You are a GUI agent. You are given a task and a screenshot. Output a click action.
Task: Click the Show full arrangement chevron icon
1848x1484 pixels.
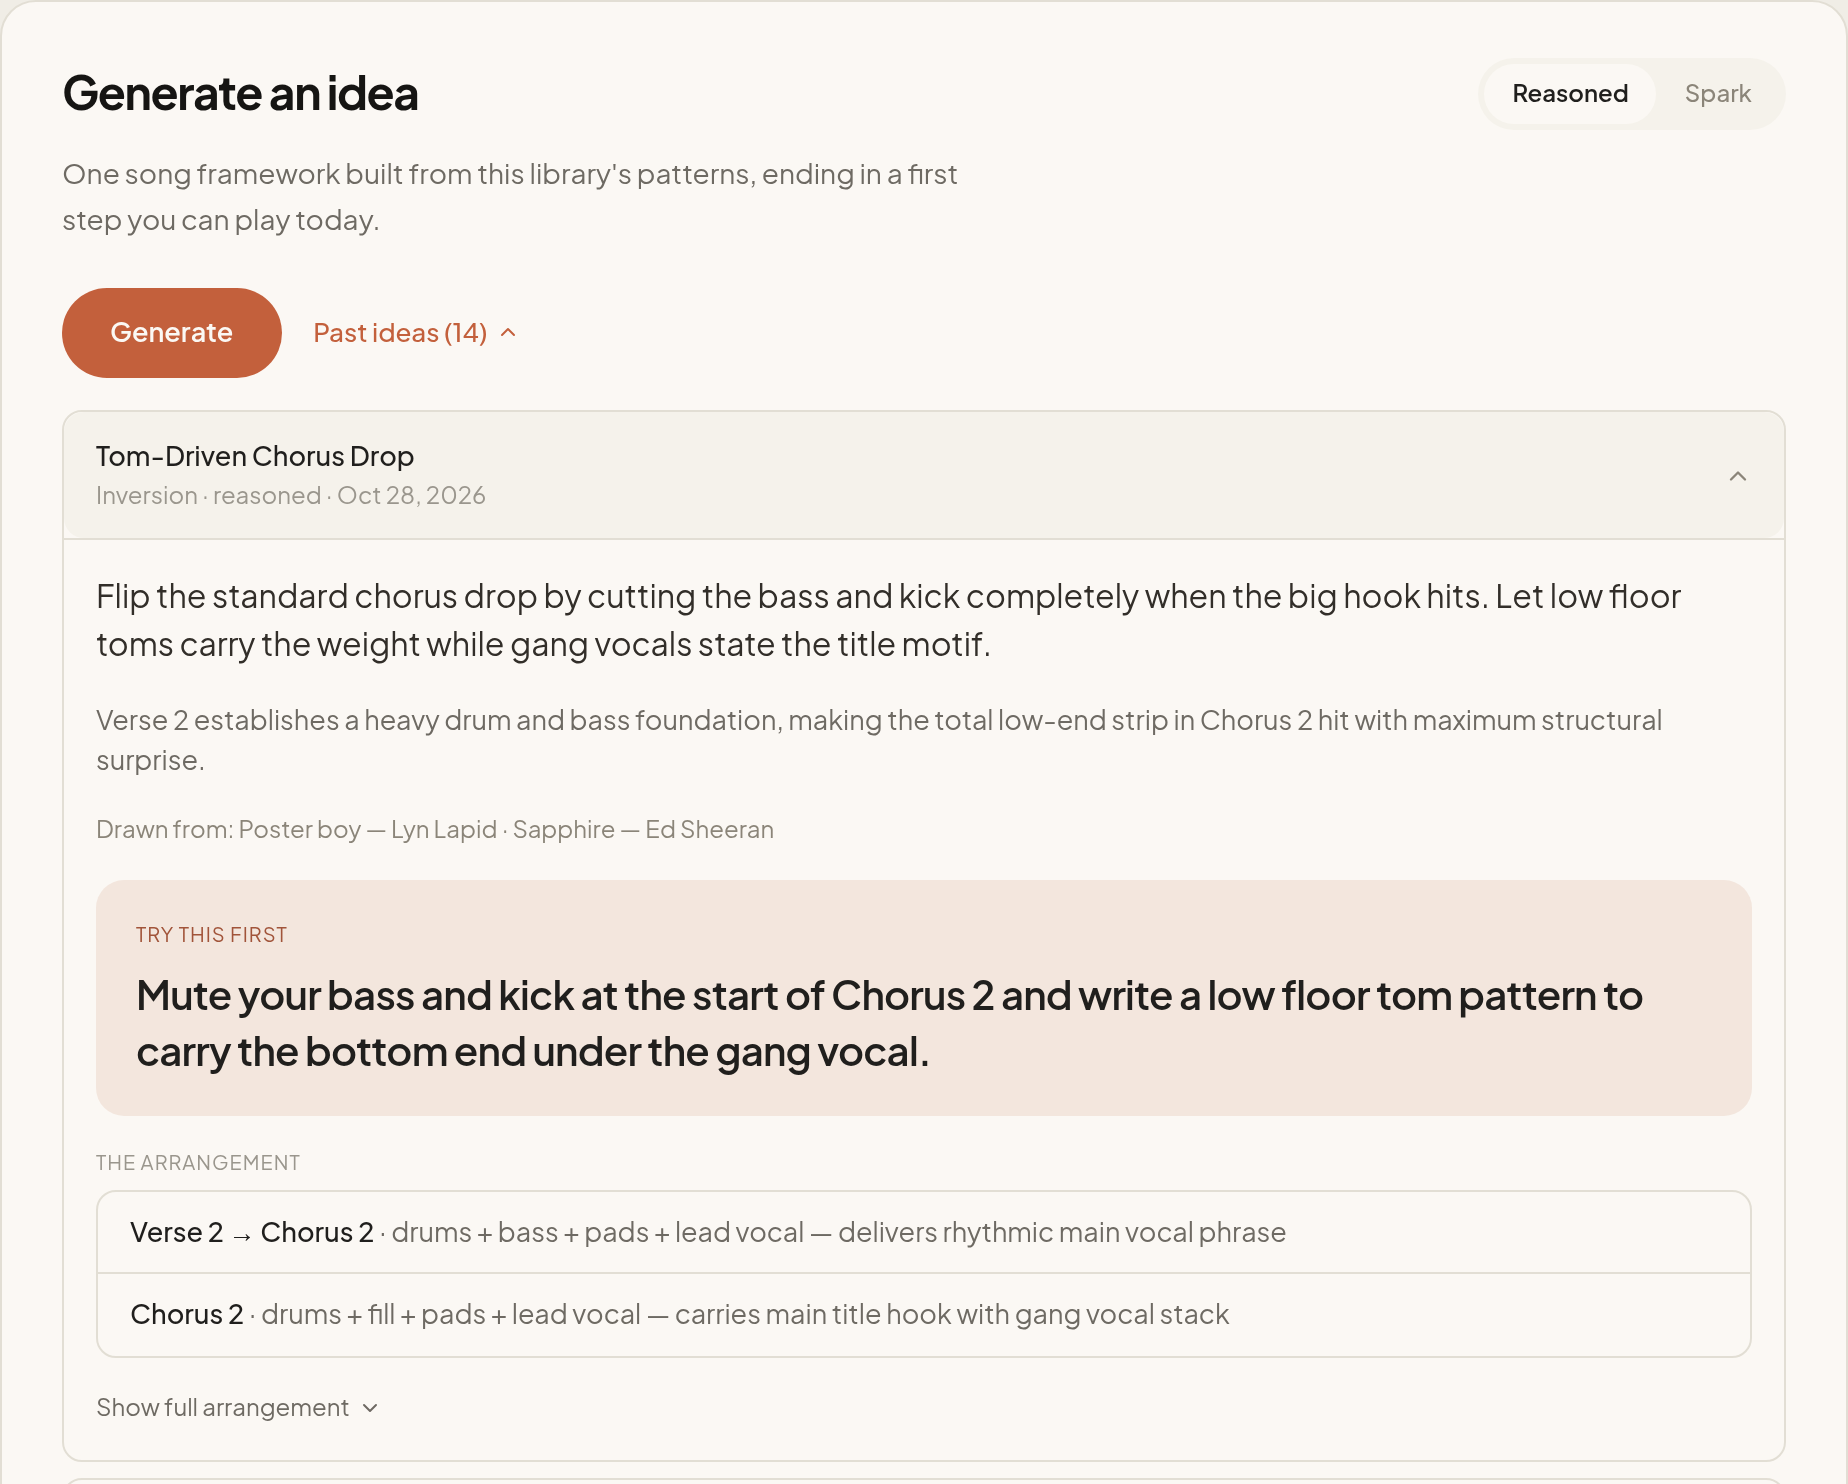[x=371, y=1408]
